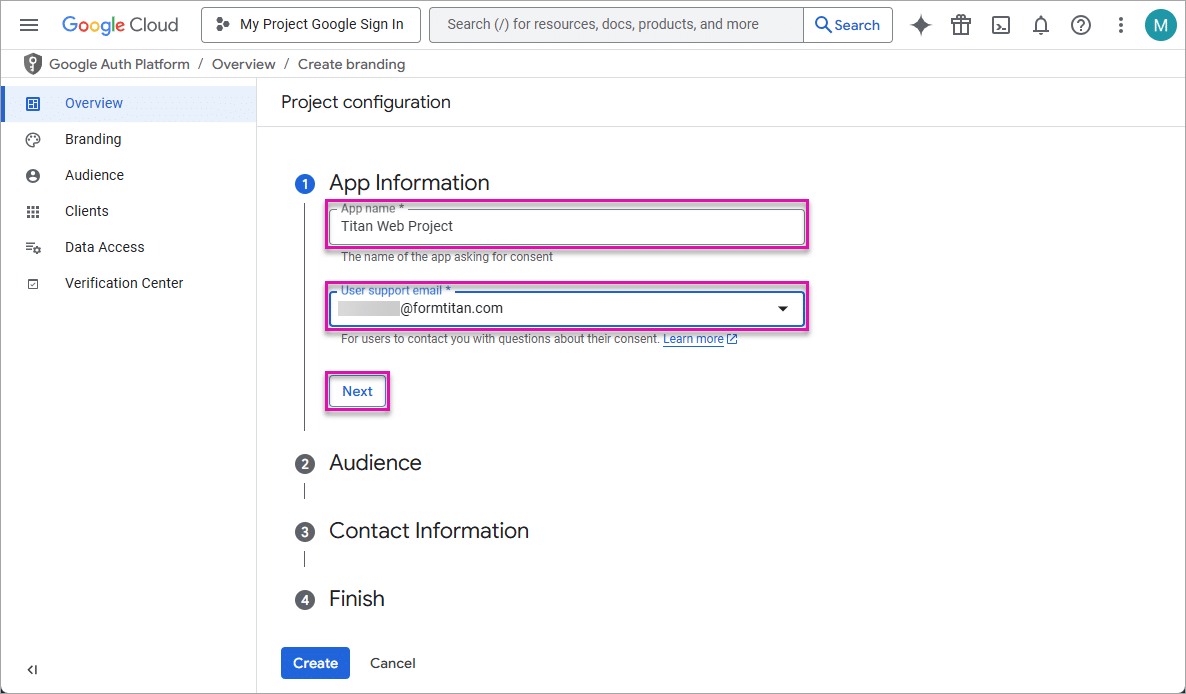The width and height of the screenshot is (1186, 694).
Task: Click the account avatar M
Action: [x=1160, y=25]
